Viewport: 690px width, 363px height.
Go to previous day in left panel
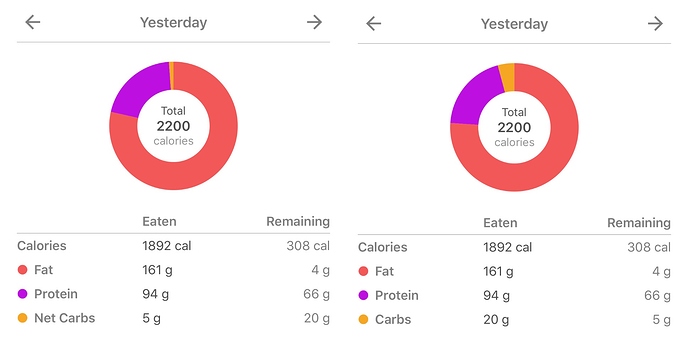[33, 22]
